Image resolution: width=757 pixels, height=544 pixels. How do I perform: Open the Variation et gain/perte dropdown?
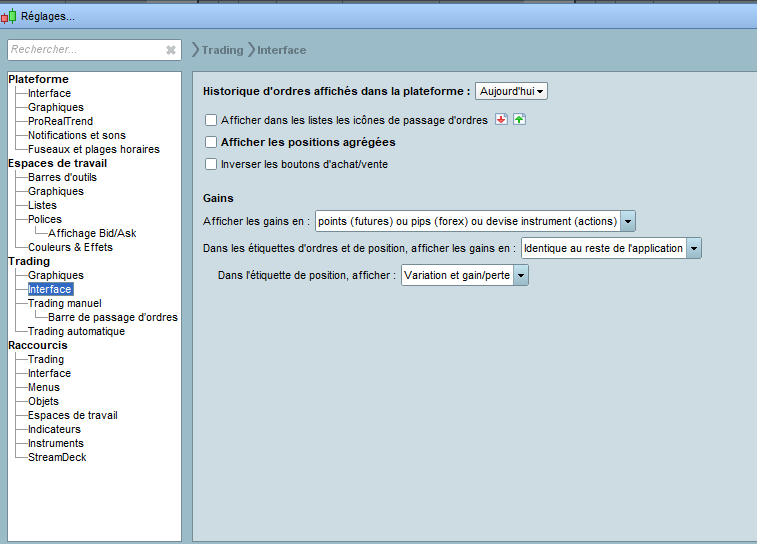coord(464,275)
